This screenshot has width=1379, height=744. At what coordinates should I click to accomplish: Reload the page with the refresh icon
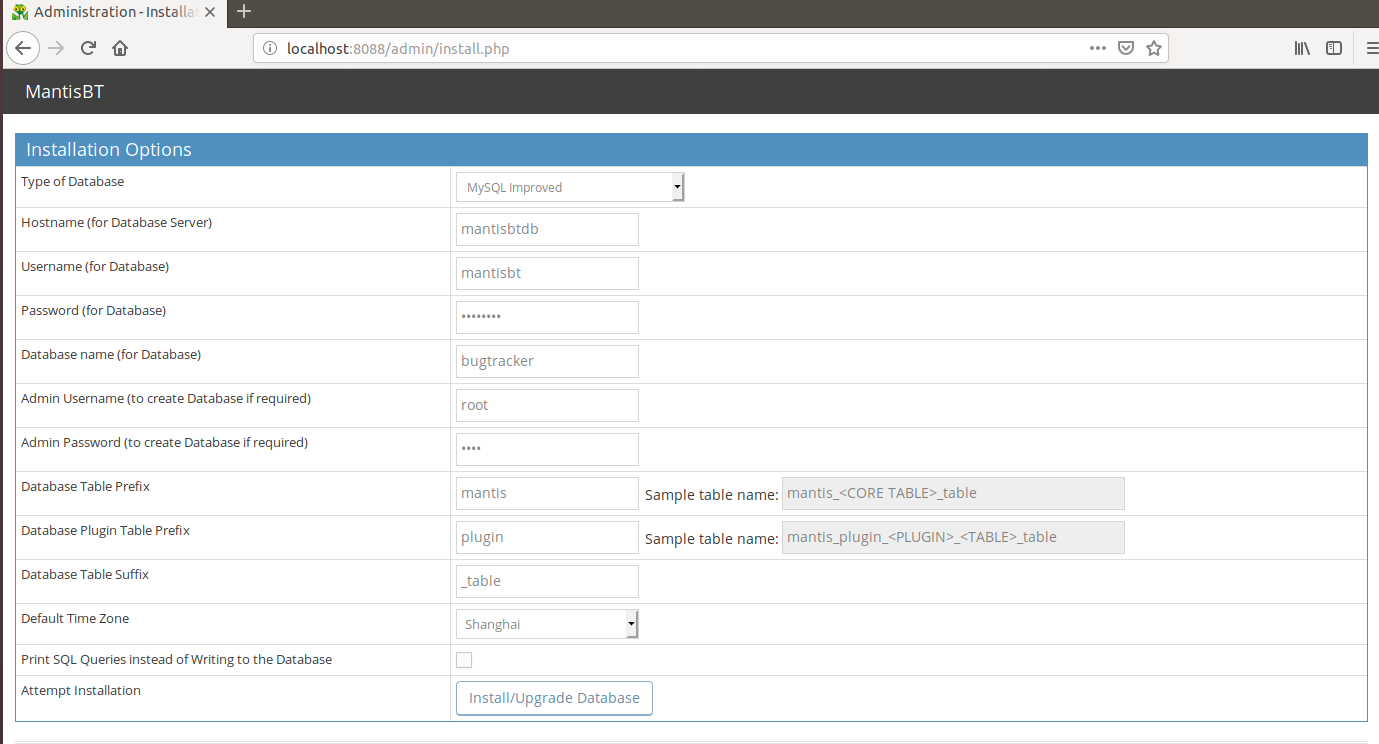tap(88, 48)
